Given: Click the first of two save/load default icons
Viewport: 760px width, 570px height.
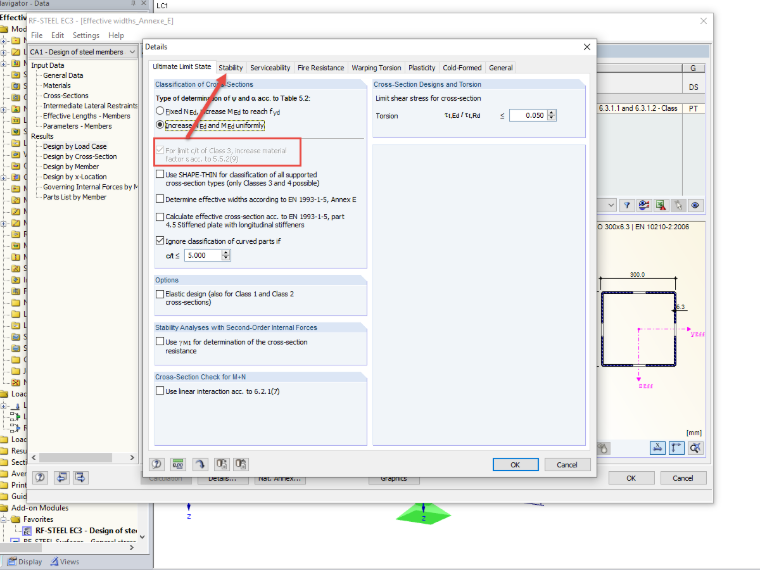Looking at the screenshot, I should click(222, 464).
